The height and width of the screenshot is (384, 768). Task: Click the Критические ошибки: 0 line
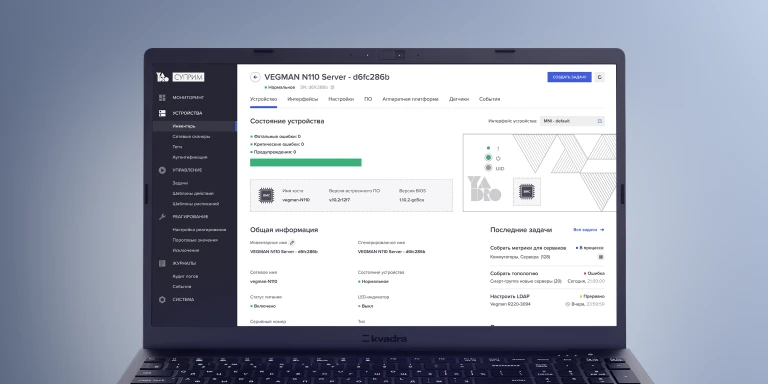point(277,144)
